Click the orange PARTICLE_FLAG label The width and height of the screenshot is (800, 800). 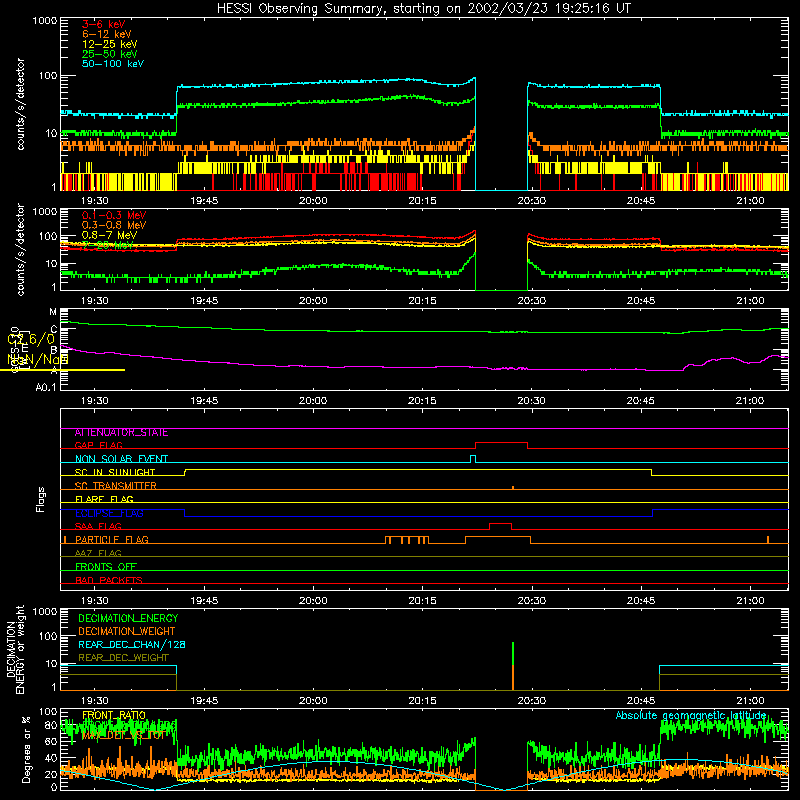click(112, 540)
